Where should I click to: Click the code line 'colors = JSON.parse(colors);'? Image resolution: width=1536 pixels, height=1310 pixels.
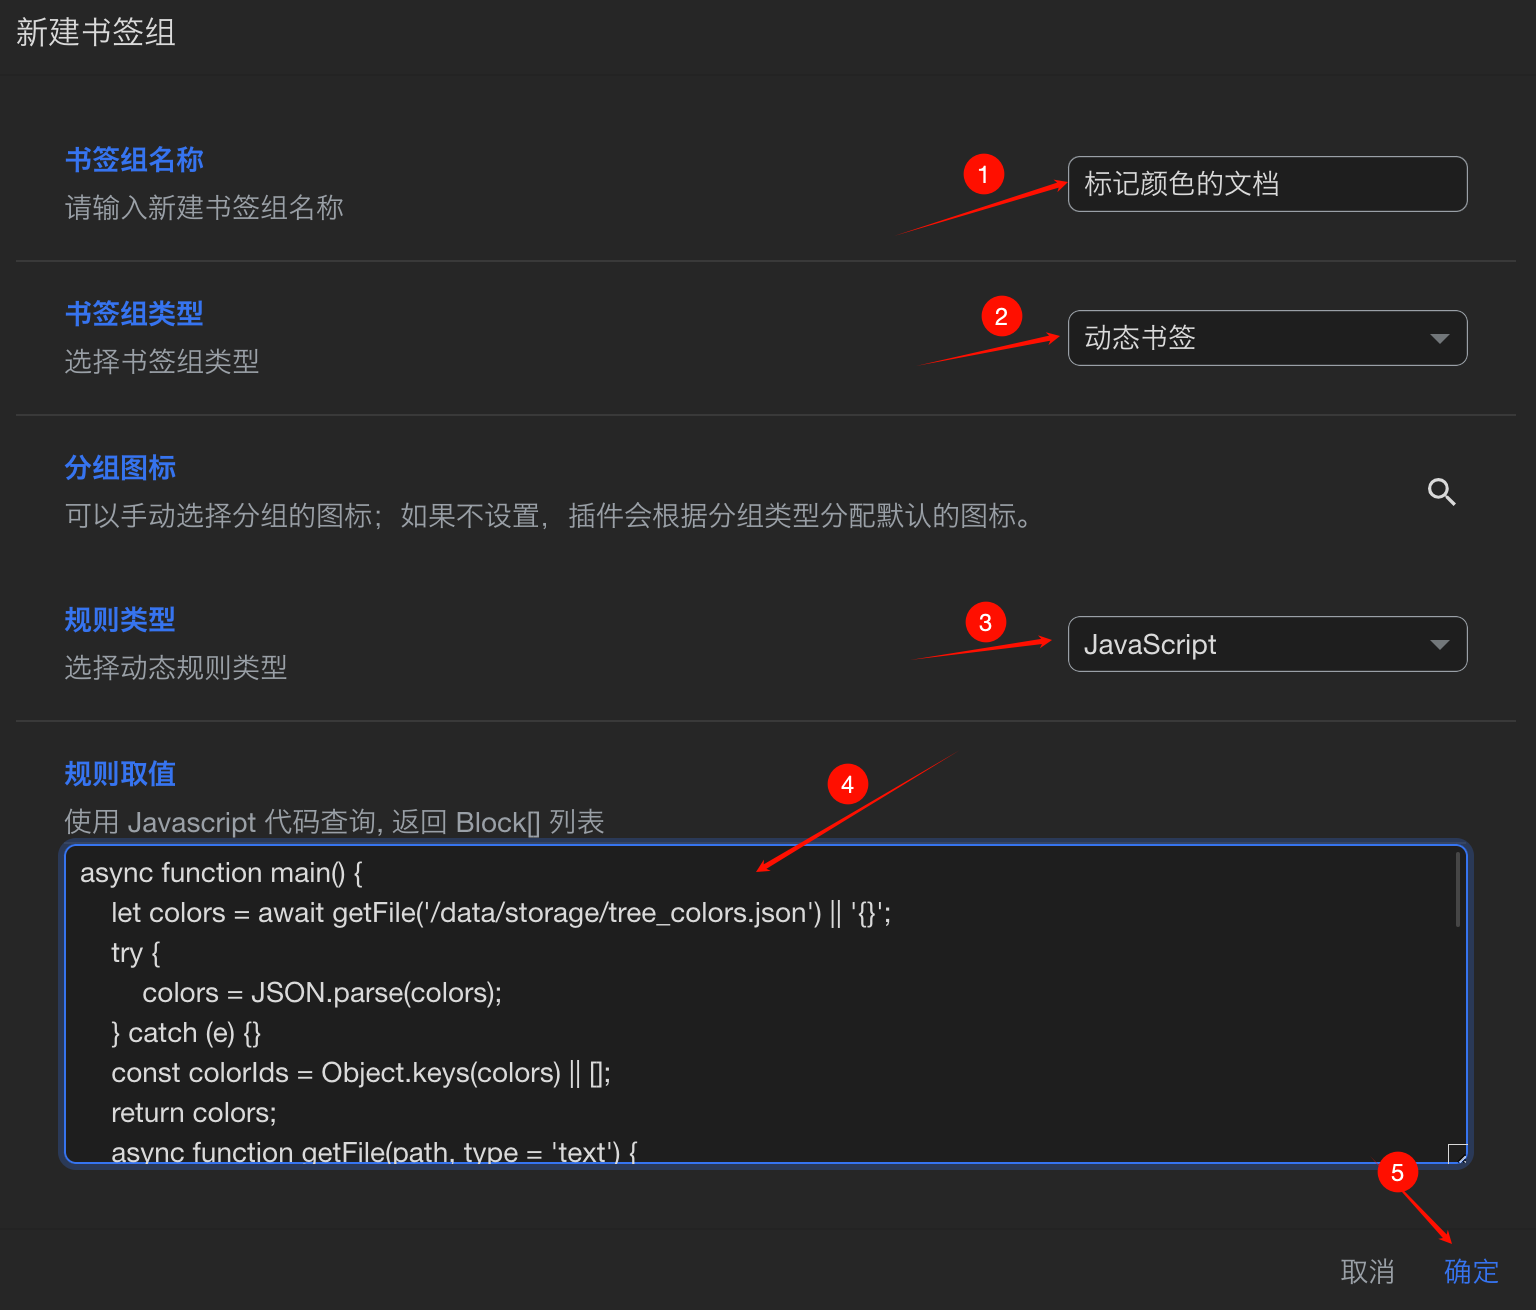322,993
